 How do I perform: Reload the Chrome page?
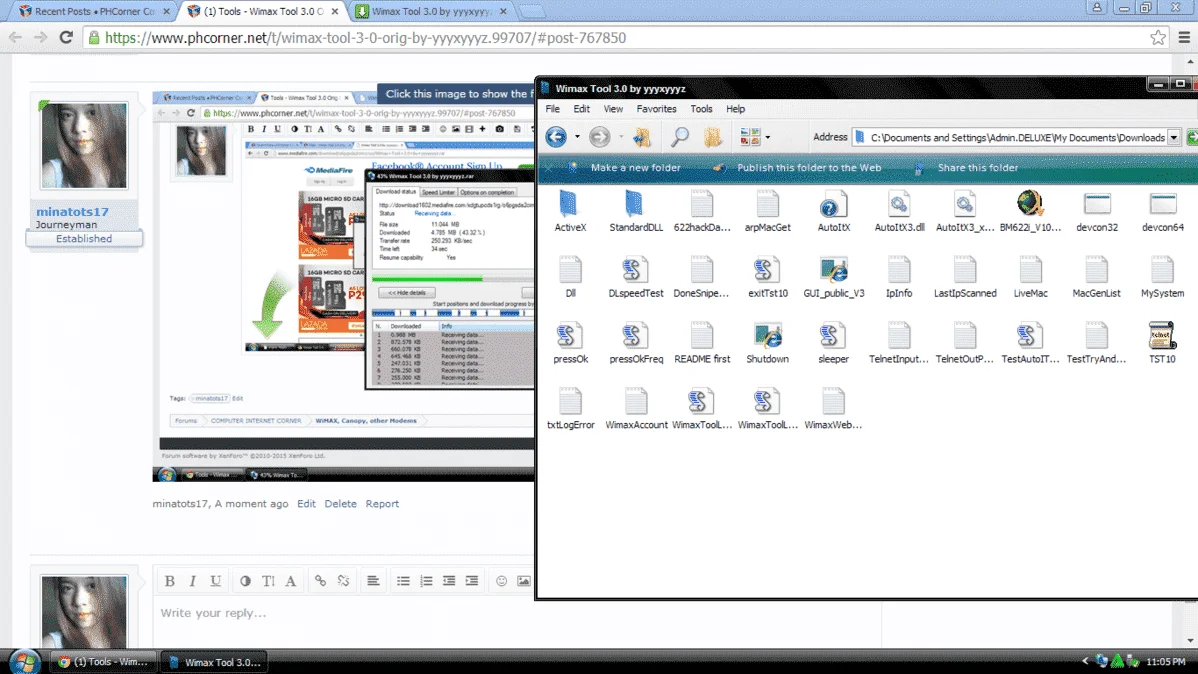[x=66, y=37]
